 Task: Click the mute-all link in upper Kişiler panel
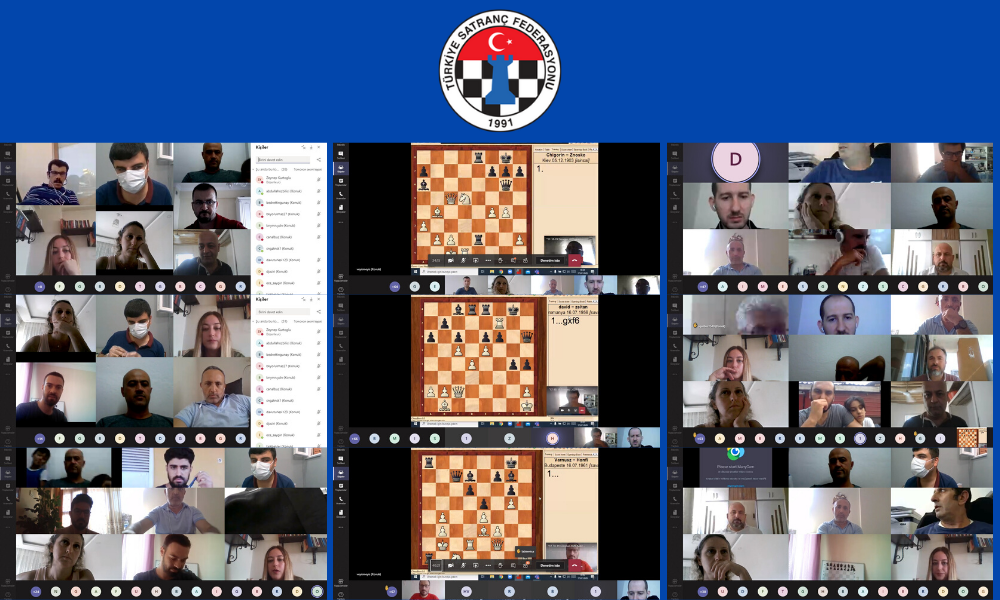pos(307,170)
